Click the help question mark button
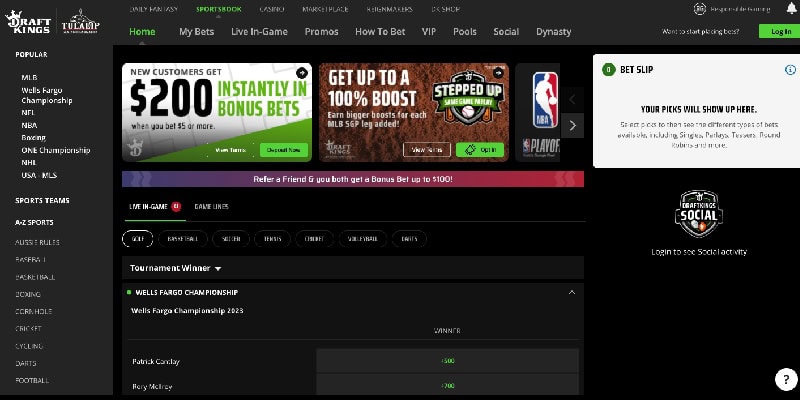 coord(785,379)
